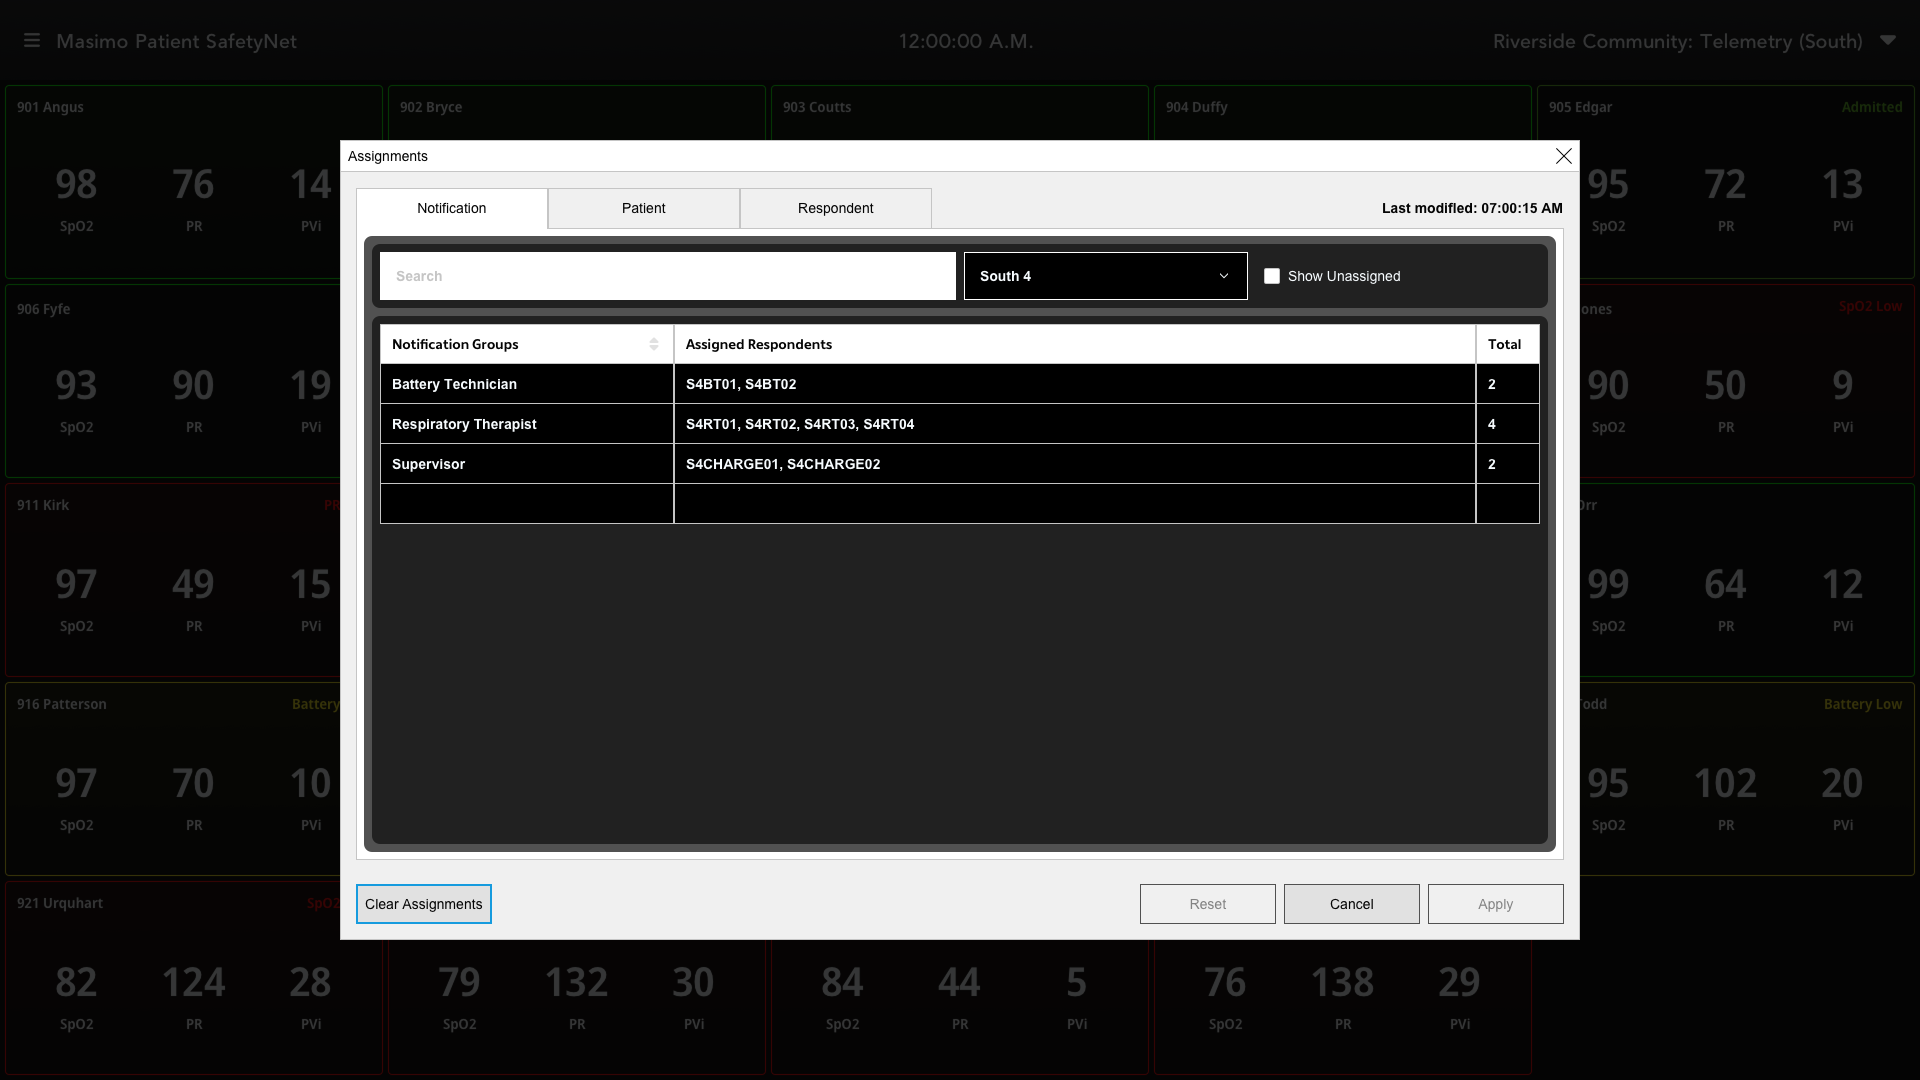Viewport: 1920px width, 1080px height.
Task: Switch to the Respondent tab
Action: 835,208
